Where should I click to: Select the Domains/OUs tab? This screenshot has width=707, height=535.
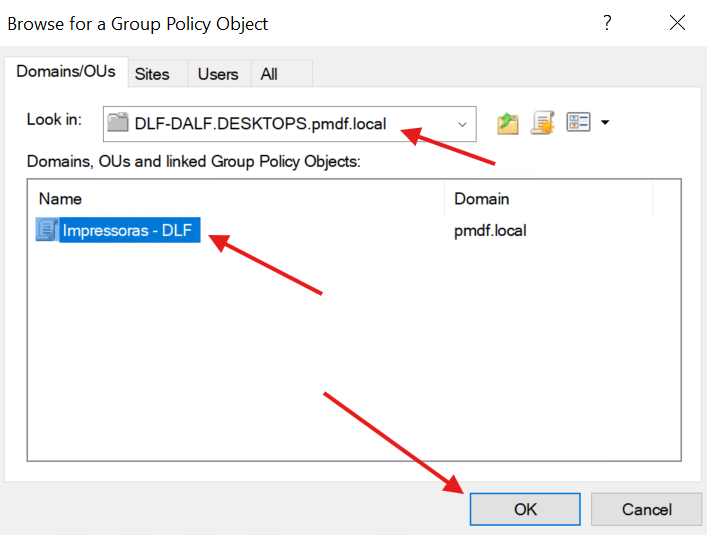click(x=66, y=72)
